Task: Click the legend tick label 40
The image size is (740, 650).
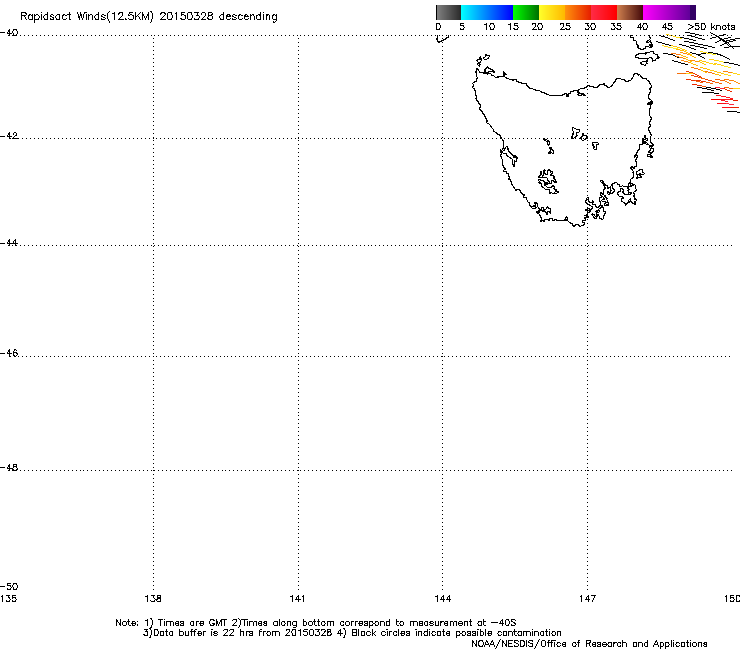Action: click(x=642, y=27)
